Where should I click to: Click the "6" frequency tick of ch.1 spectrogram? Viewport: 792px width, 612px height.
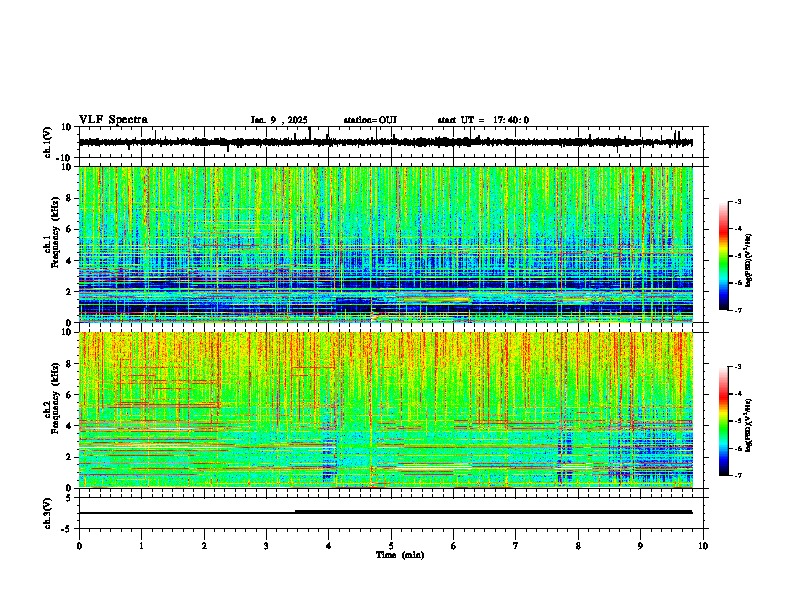click(x=70, y=229)
